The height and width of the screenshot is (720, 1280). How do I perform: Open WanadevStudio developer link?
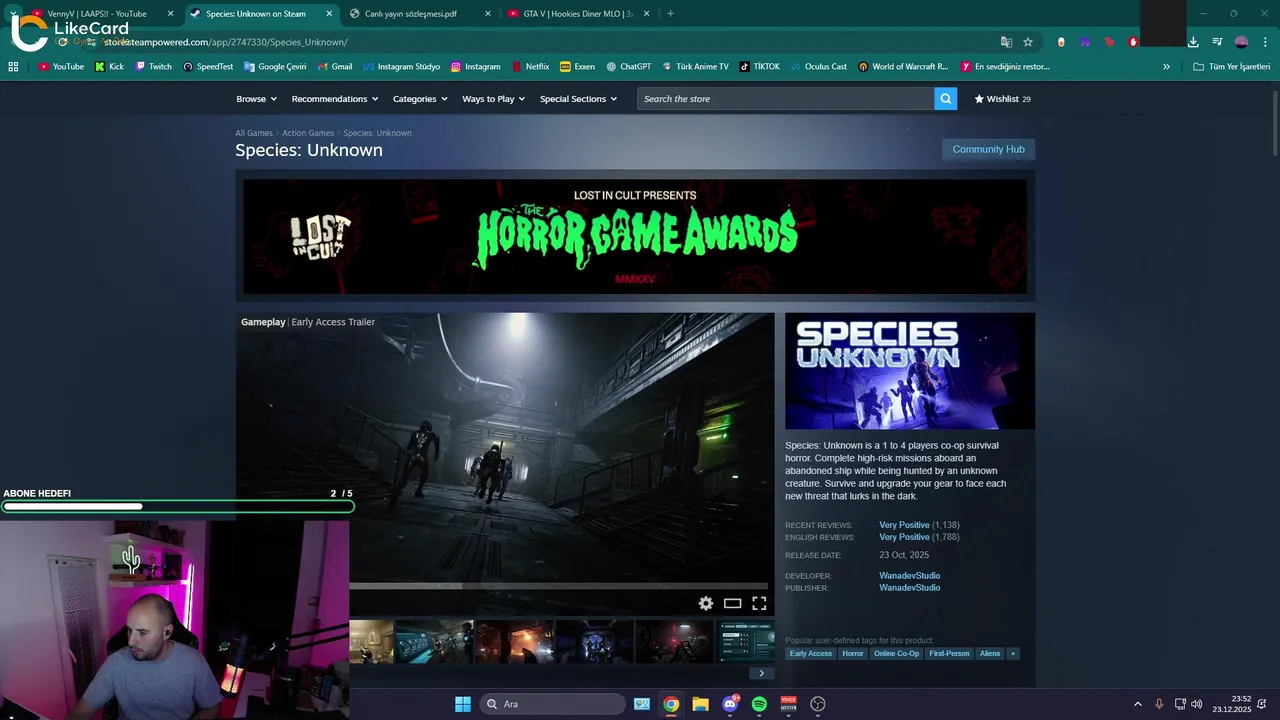point(909,576)
